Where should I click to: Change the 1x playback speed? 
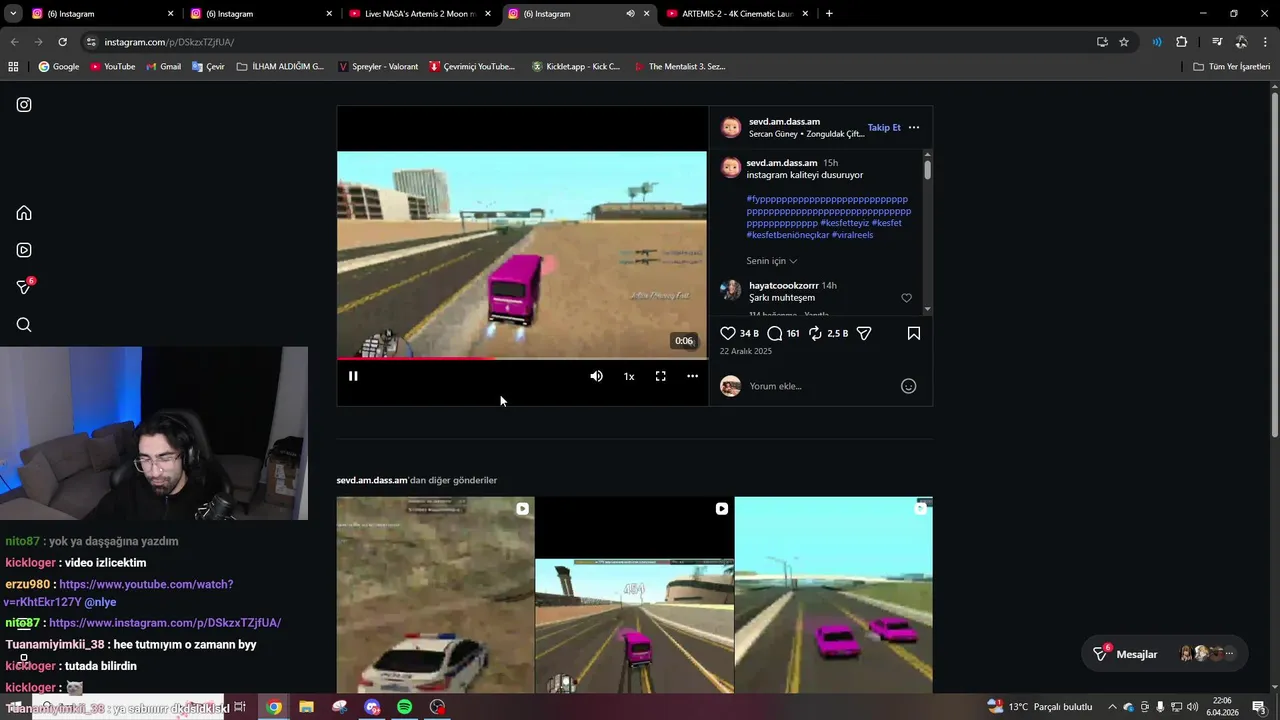629,376
